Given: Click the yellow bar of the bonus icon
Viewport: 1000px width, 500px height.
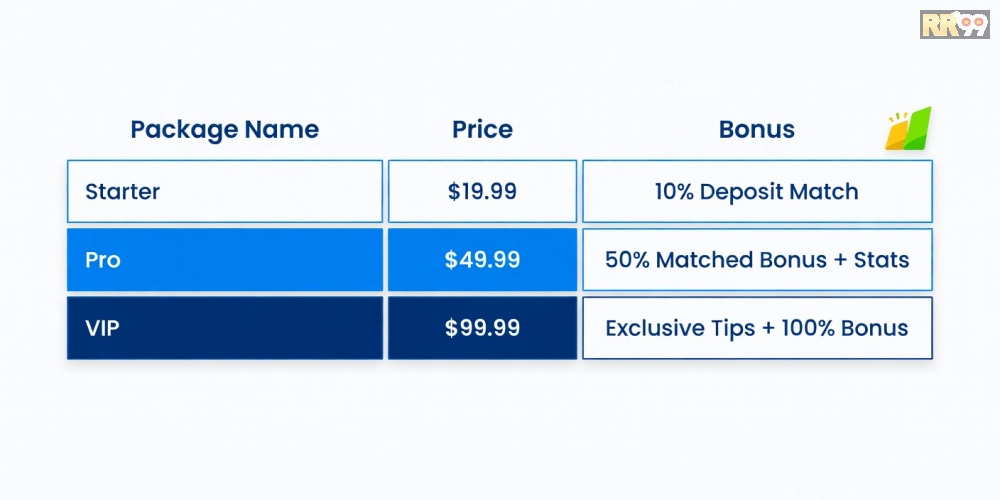Looking at the screenshot, I should (x=898, y=135).
